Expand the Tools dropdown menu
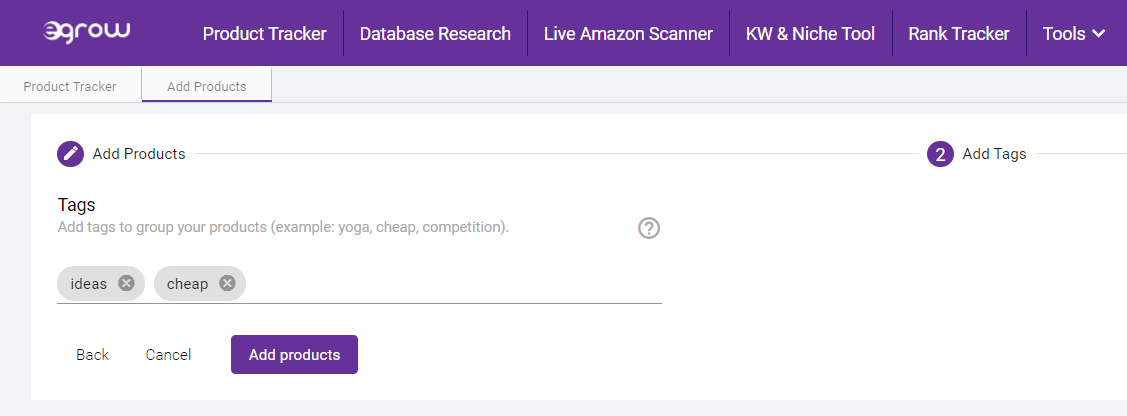The height and width of the screenshot is (416, 1127). click(x=1074, y=33)
